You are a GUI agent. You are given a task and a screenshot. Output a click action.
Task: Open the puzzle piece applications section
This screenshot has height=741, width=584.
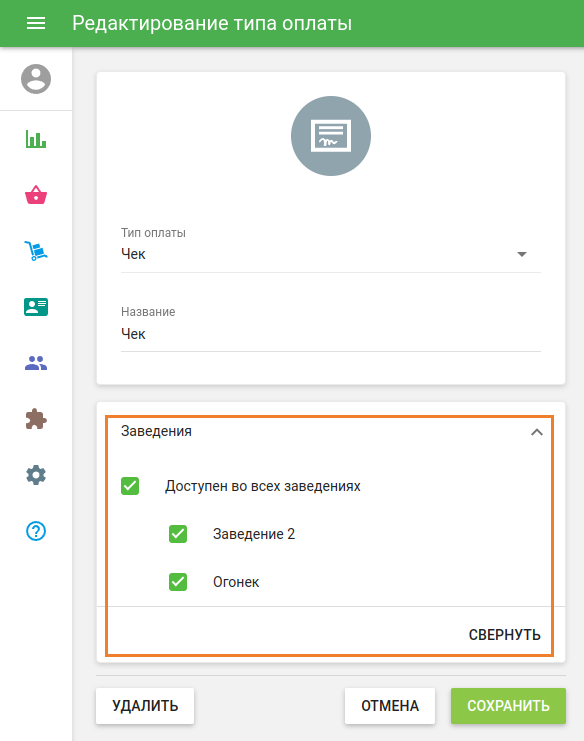tap(36, 419)
